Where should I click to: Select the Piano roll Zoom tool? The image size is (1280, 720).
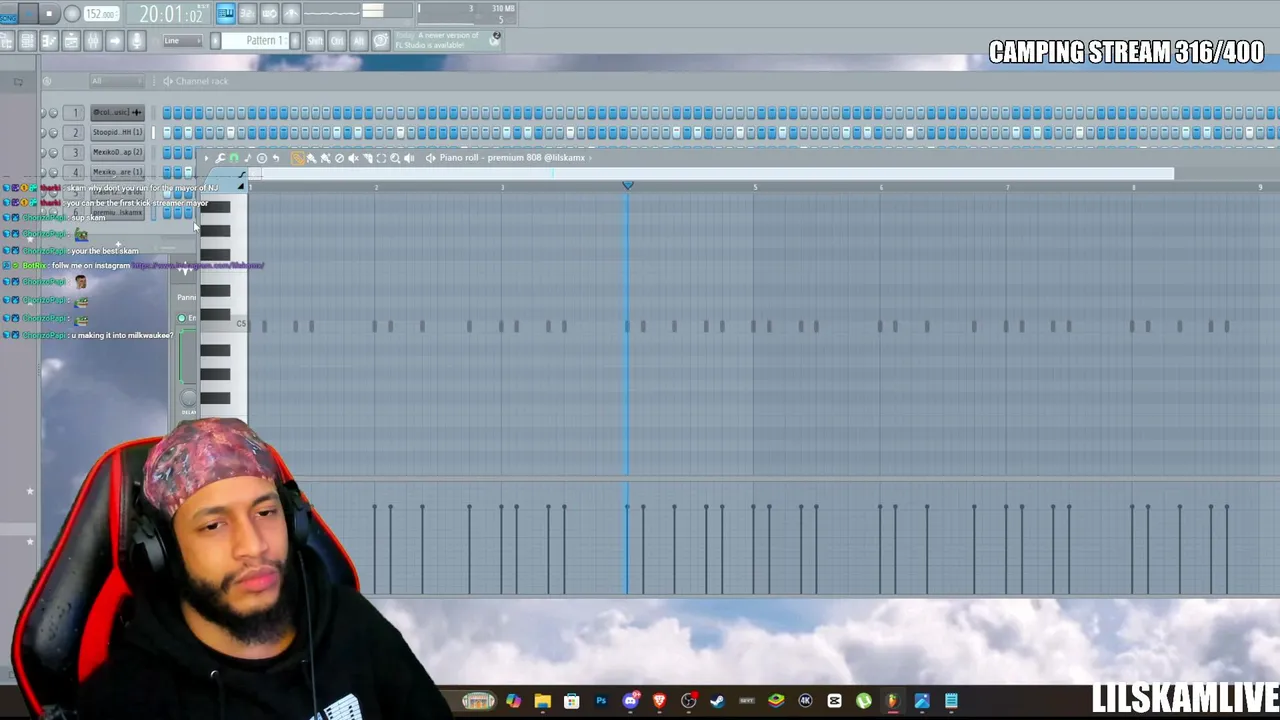395,158
